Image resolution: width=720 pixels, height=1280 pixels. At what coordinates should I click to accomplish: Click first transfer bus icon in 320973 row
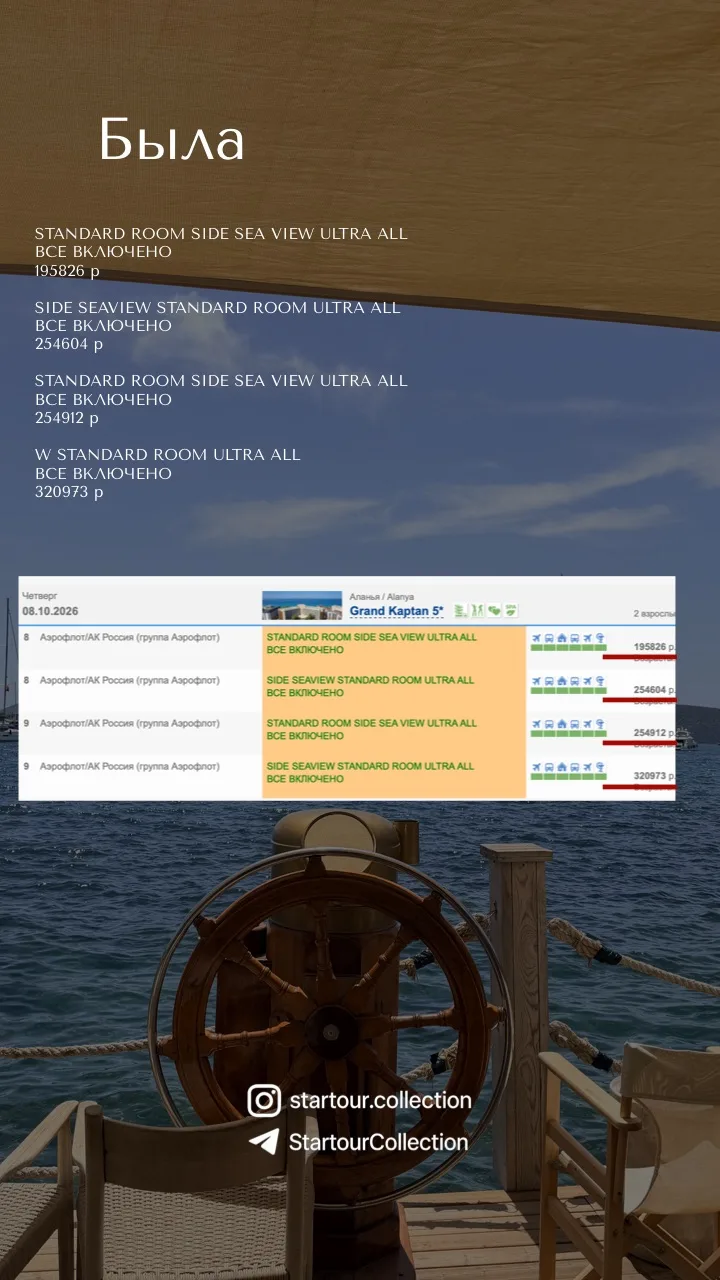click(x=549, y=767)
